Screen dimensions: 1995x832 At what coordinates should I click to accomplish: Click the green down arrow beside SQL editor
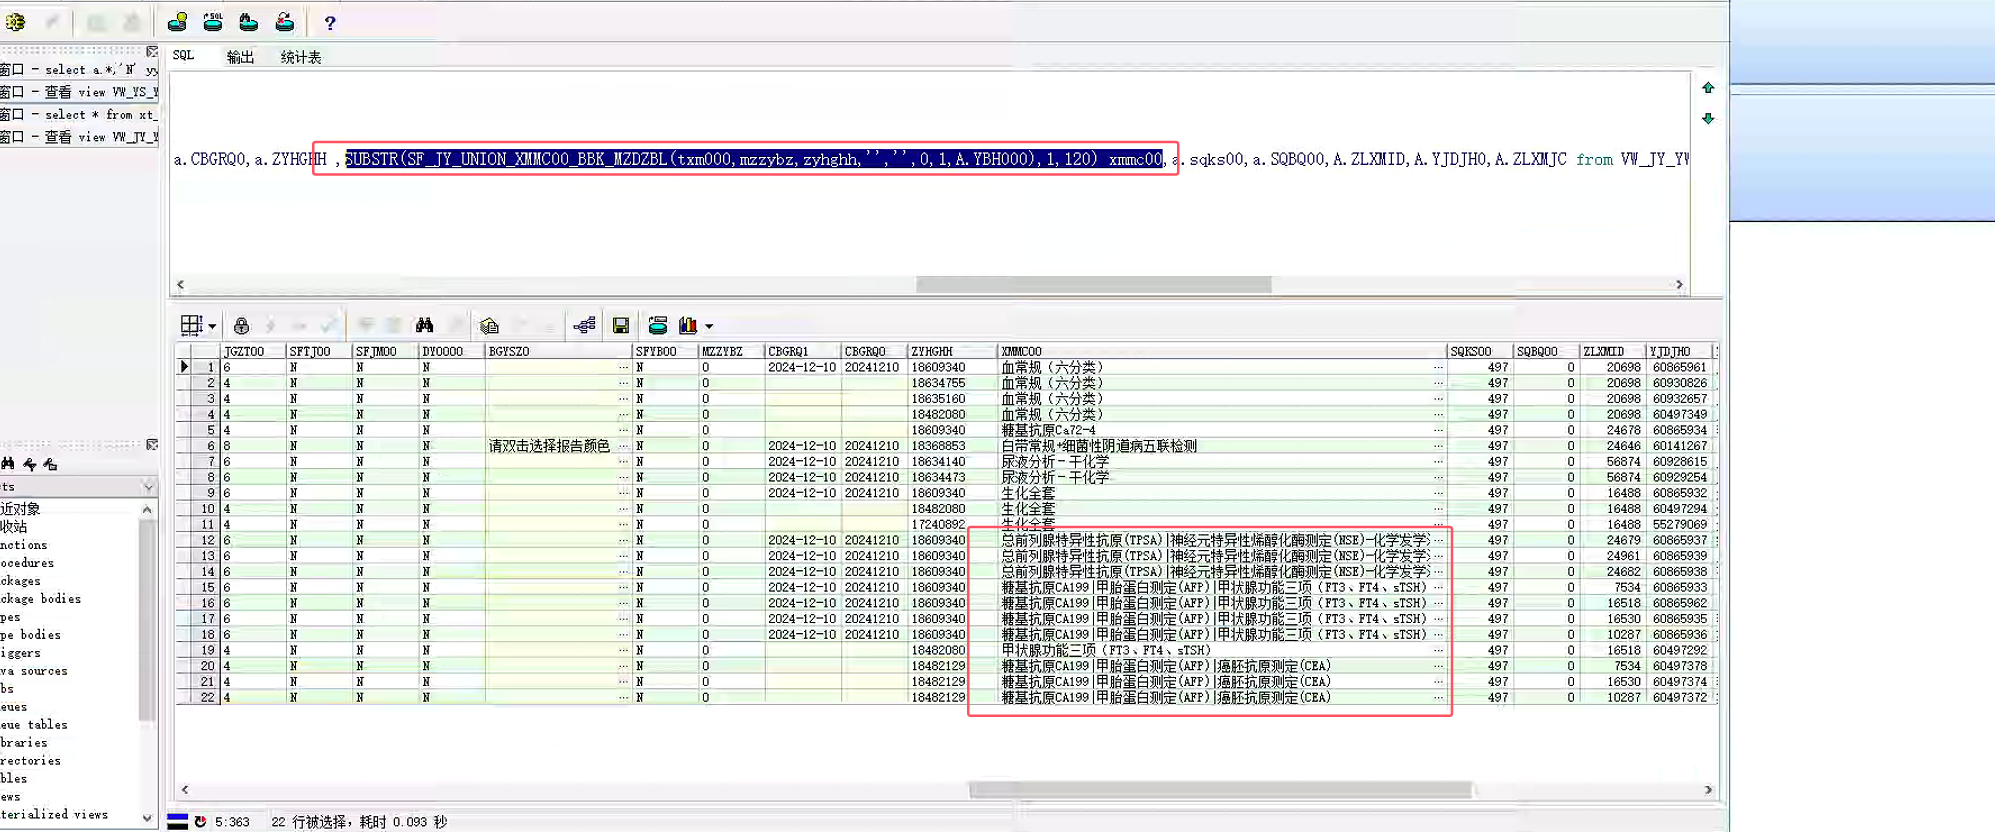[1708, 119]
